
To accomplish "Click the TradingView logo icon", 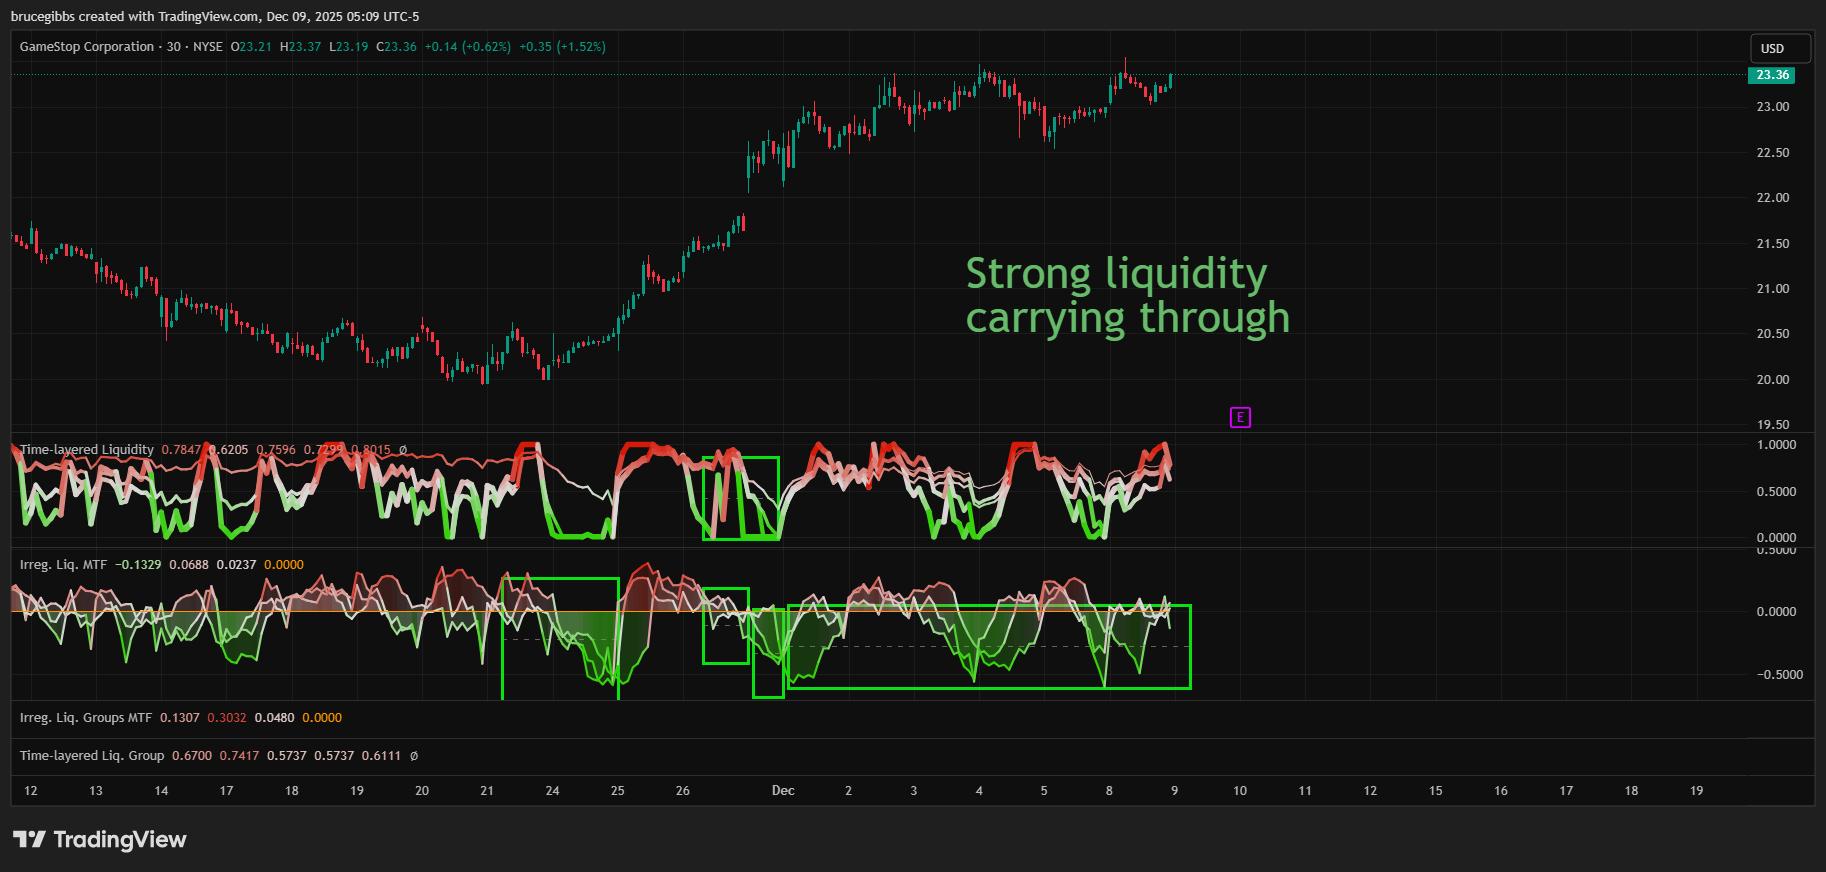I will pos(29,839).
